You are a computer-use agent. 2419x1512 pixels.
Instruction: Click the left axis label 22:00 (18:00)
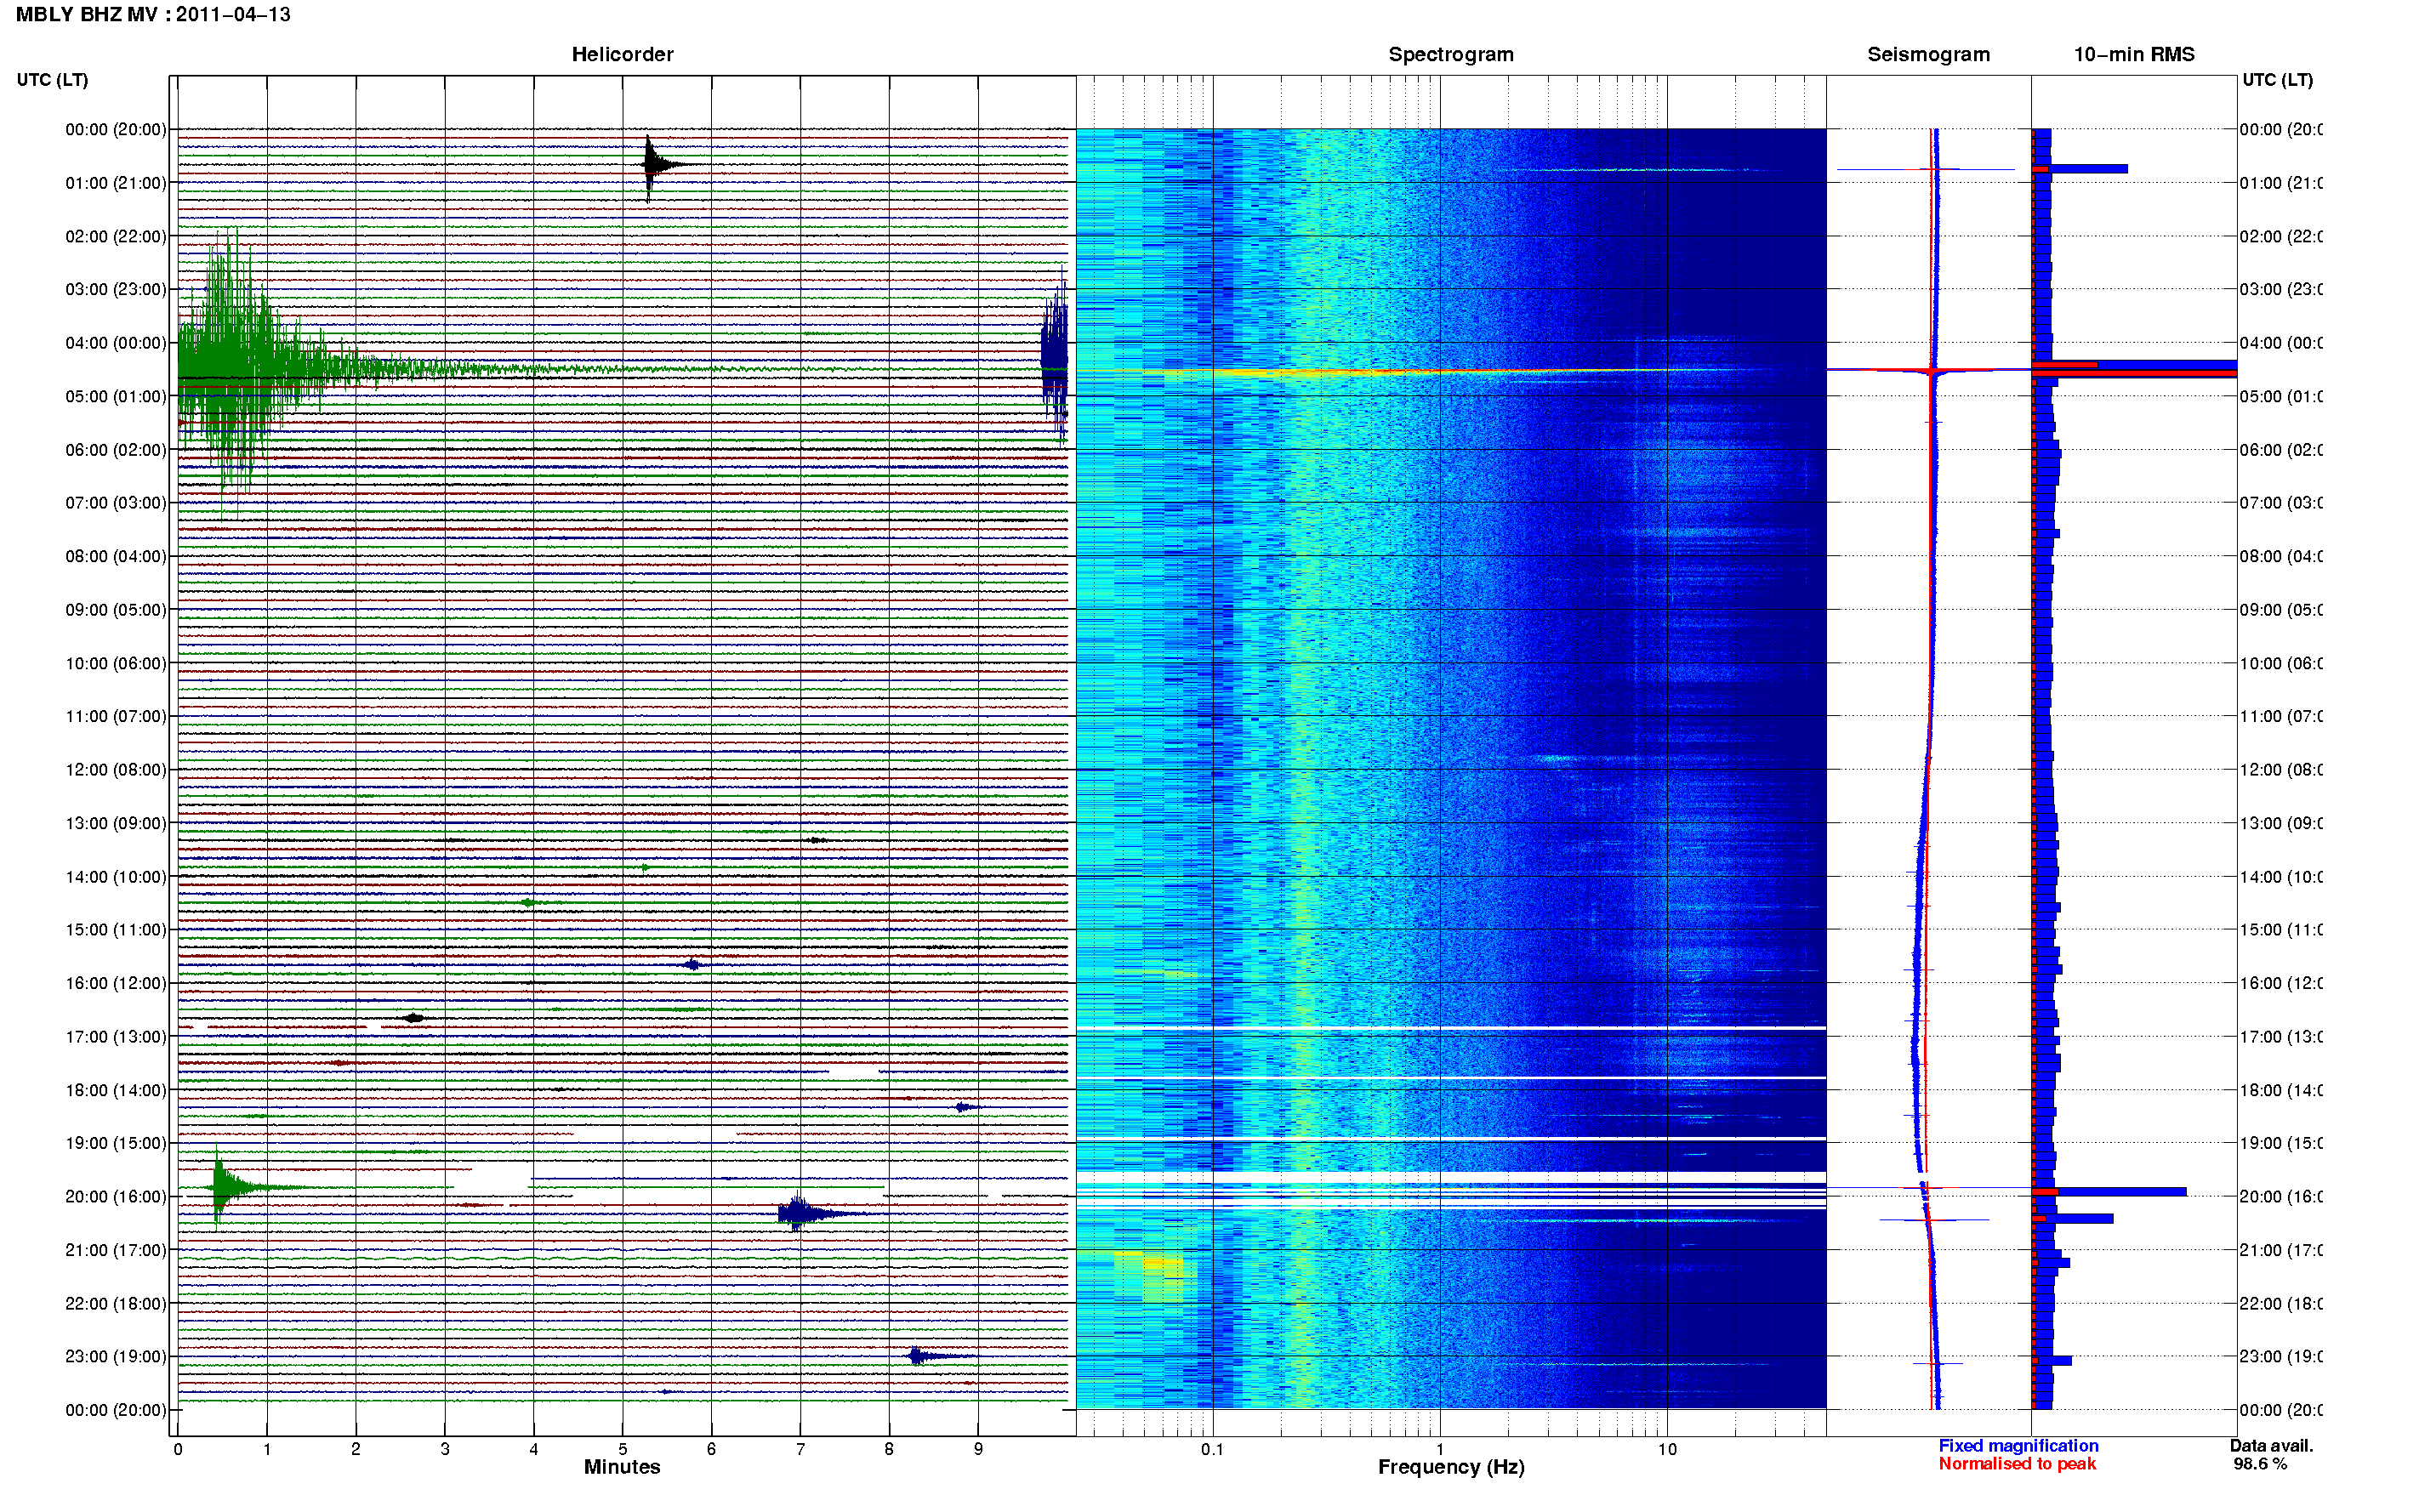pyautogui.click(x=115, y=1304)
